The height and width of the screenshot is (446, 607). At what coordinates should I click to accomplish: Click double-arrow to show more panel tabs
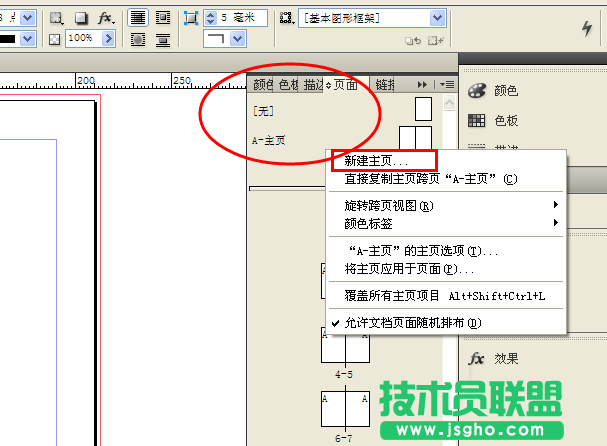tap(422, 84)
